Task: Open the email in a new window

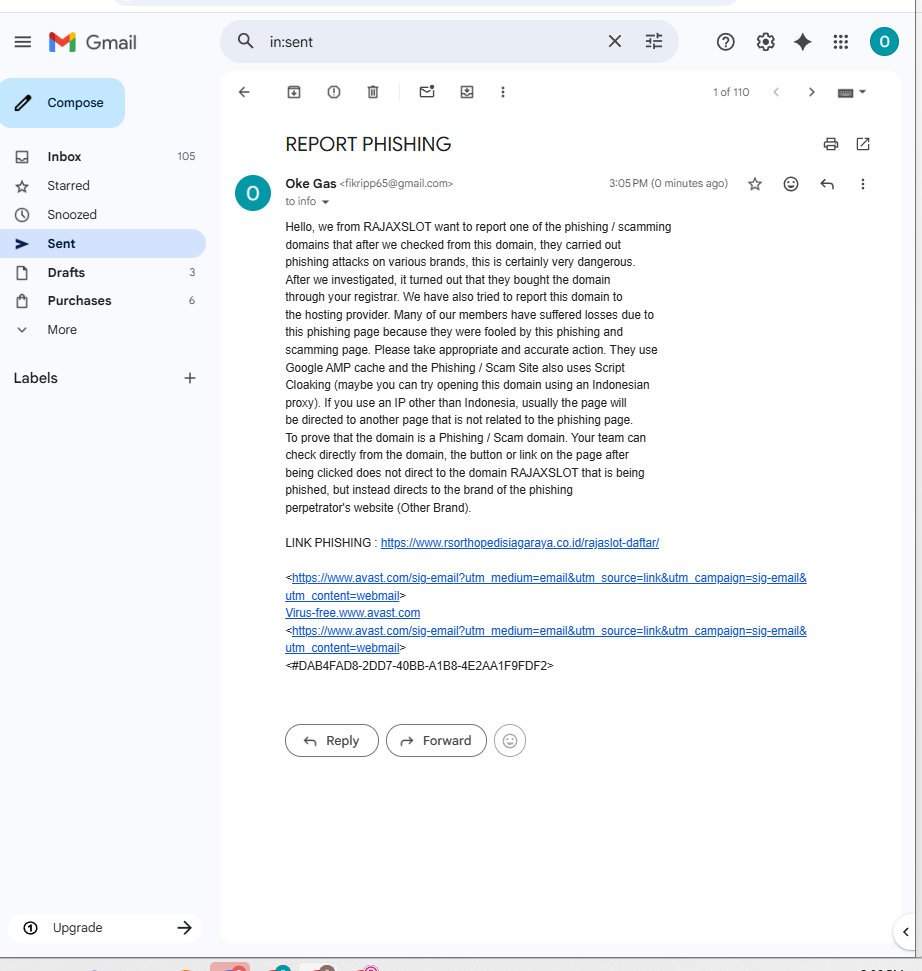Action: [863, 144]
